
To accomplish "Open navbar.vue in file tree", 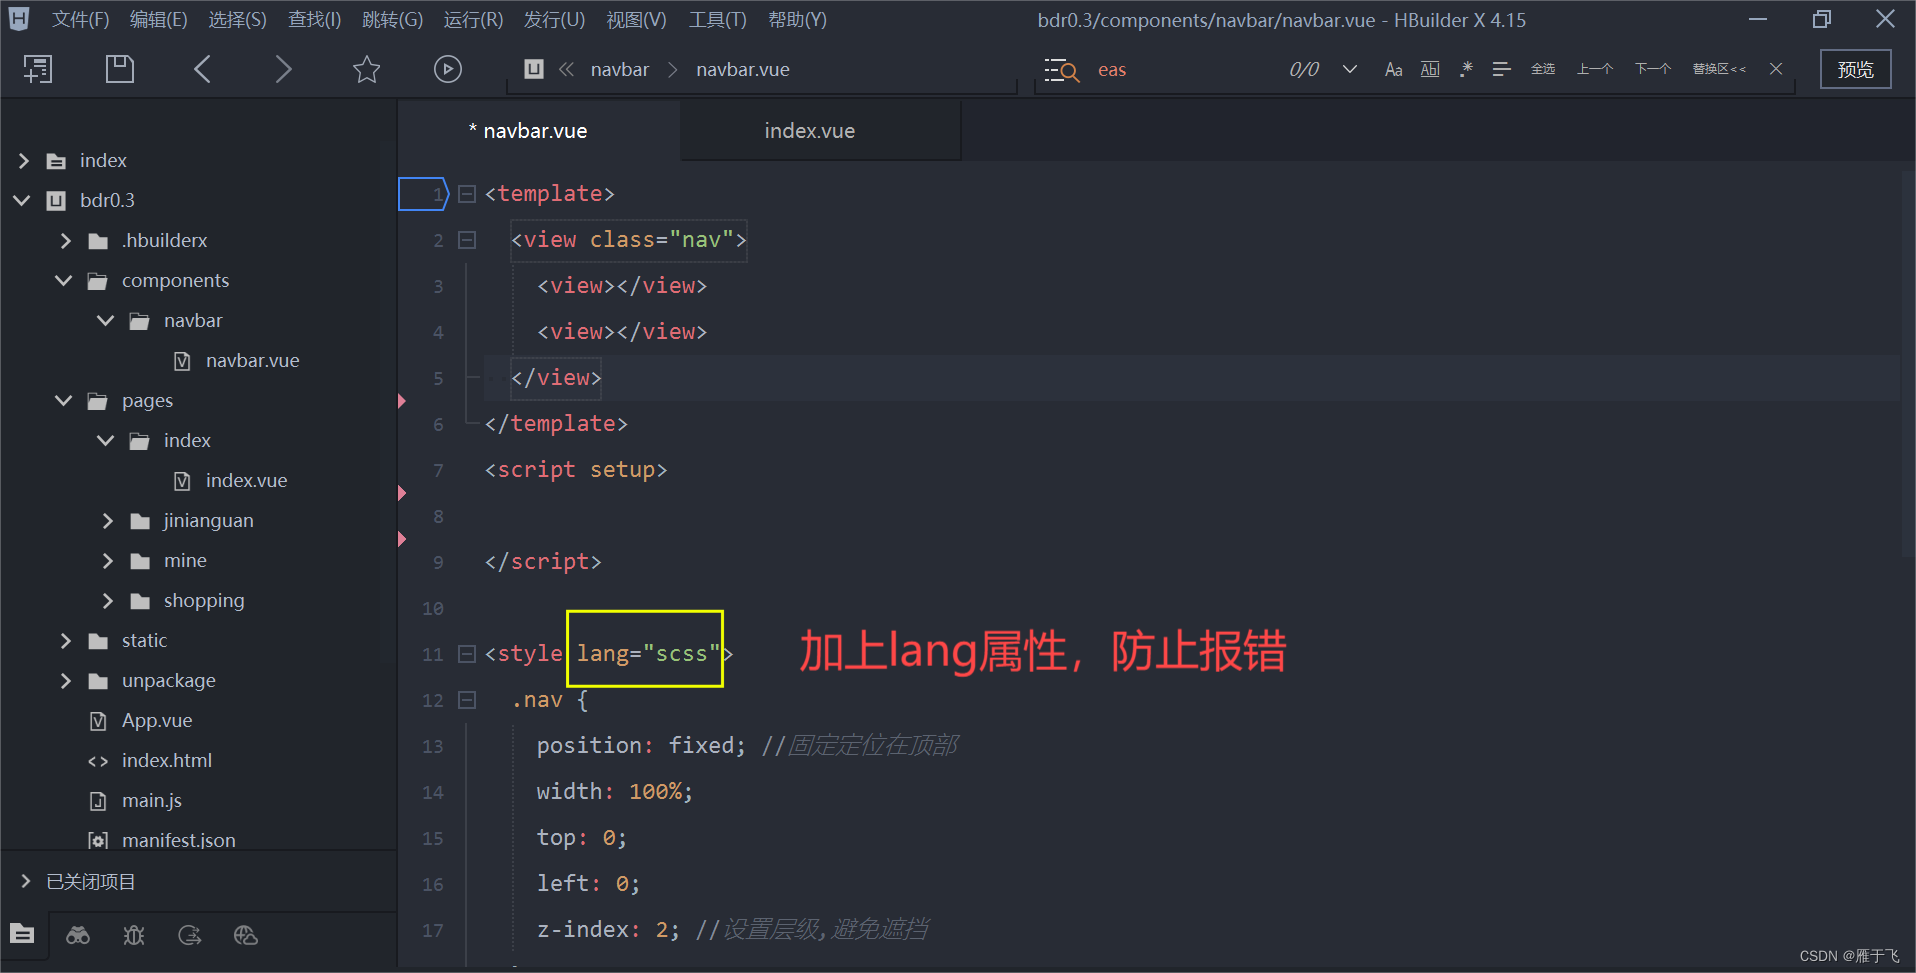I will pyautogui.click(x=252, y=360).
